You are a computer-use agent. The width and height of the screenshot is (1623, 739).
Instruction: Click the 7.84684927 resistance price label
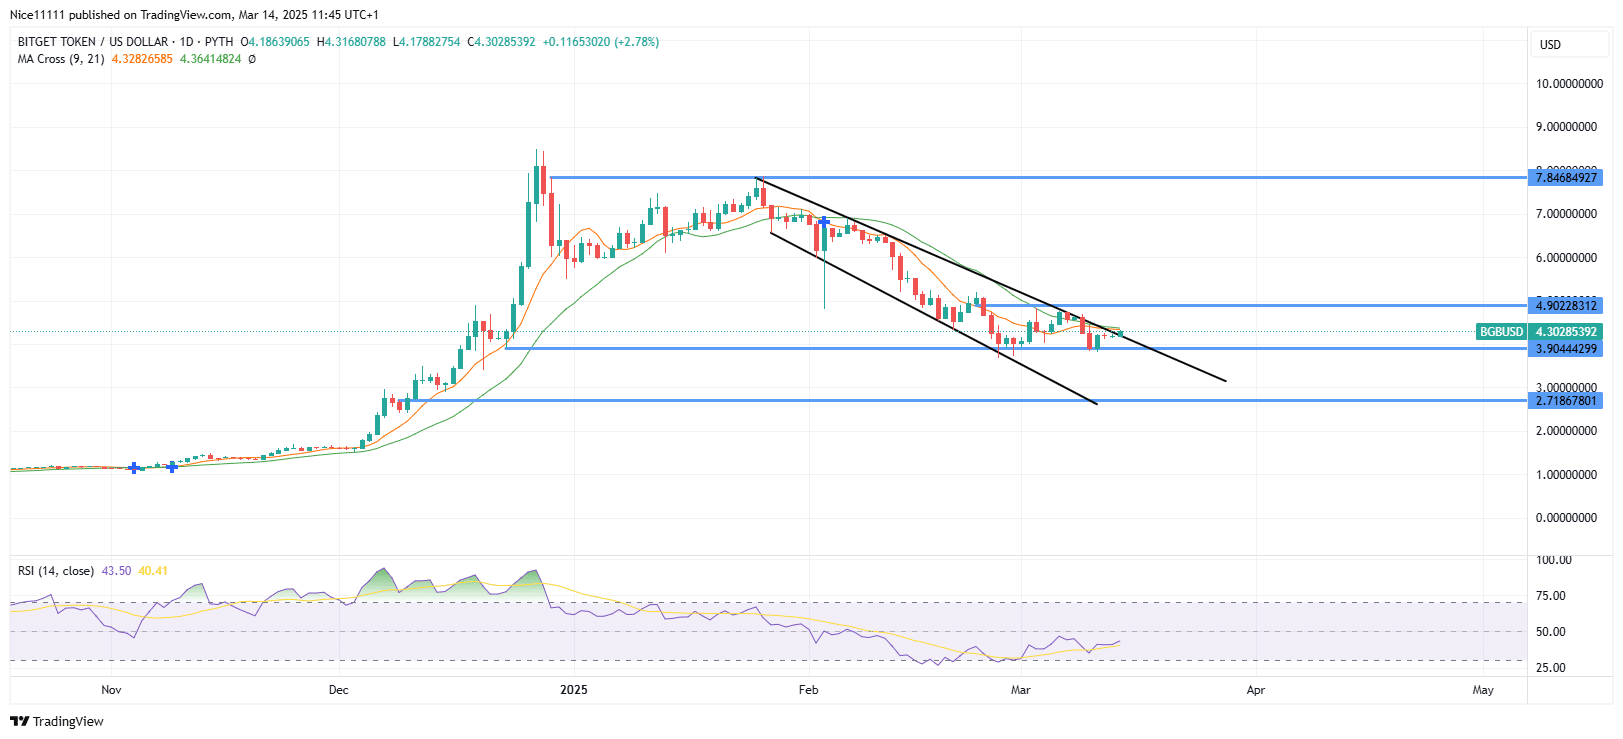pos(1566,178)
